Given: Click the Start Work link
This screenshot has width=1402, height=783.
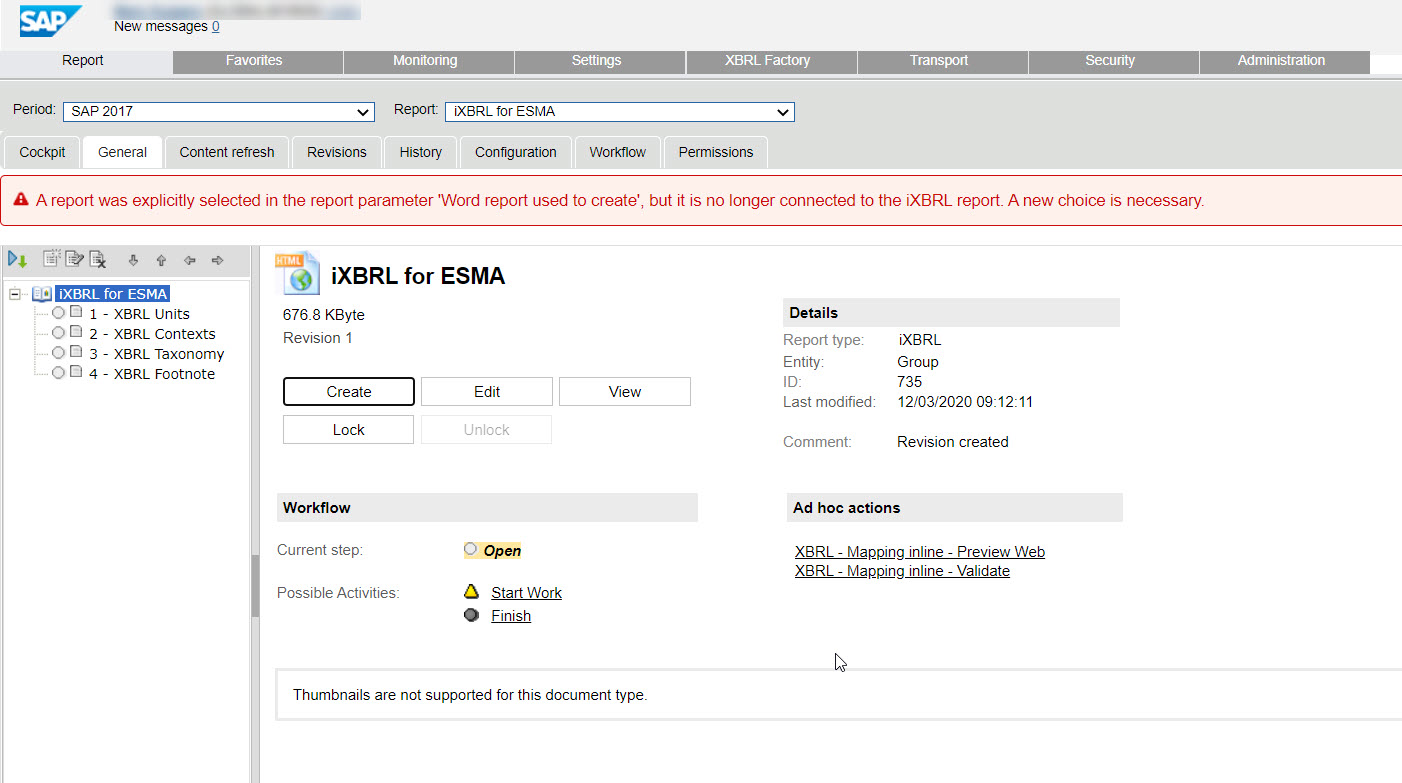Looking at the screenshot, I should 526,593.
